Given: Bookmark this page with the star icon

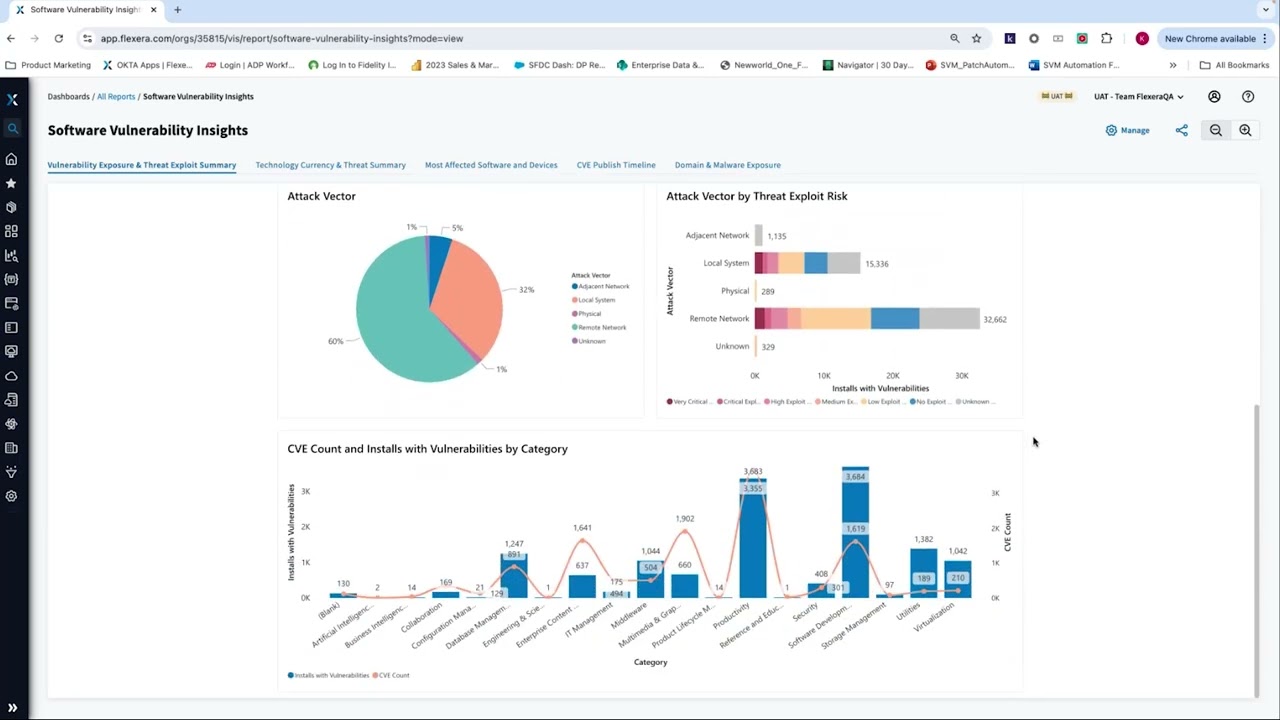Looking at the screenshot, I should coord(976,38).
